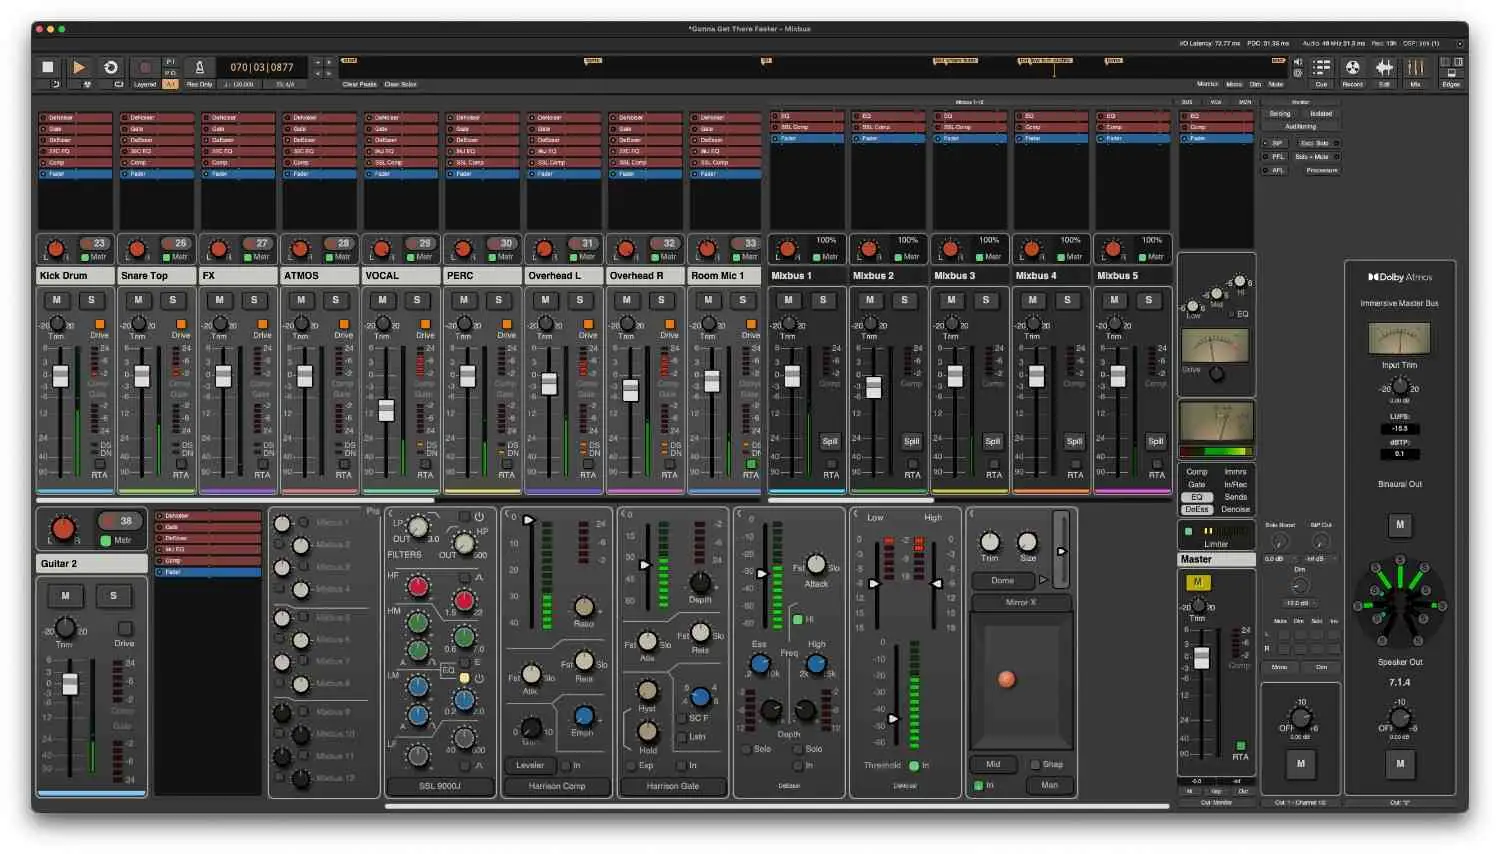Click the compressor Ratio knob
Image resolution: width=1500 pixels, height=854 pixels.
(x=584, y=606)
